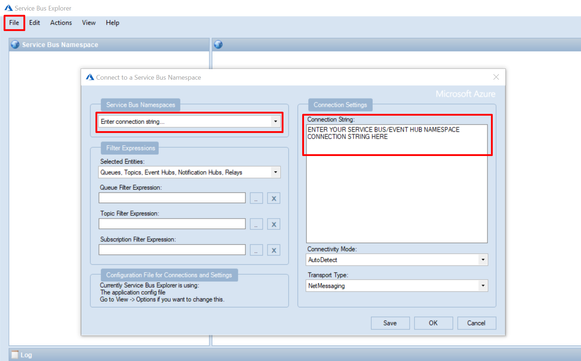Open the Help menu
The image size is (581, 361).
(x=112, y=23)
